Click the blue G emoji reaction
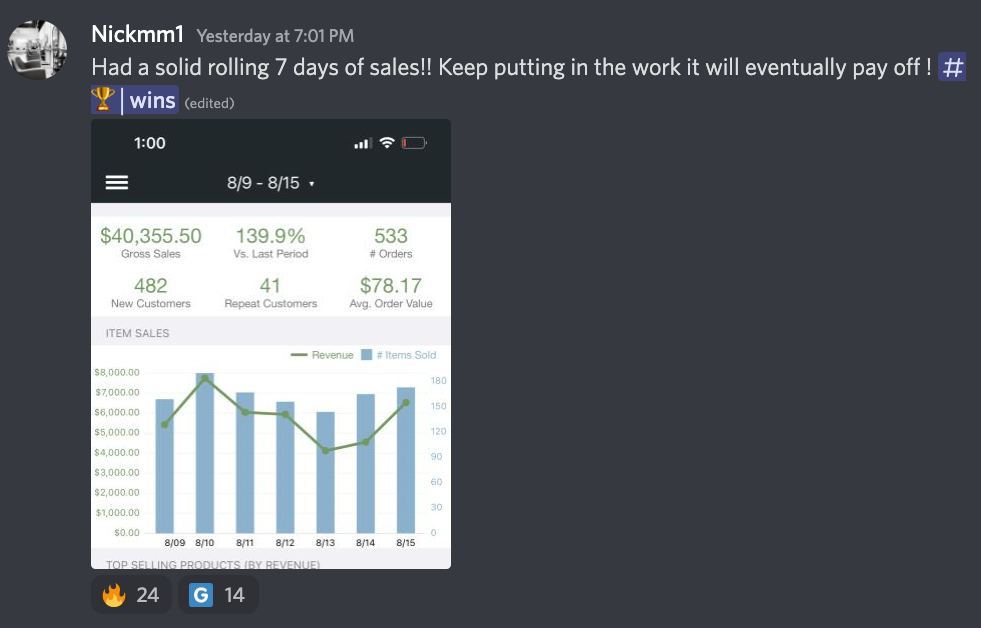Viewport: 981px width, 628px height. [x=218, y=594]
